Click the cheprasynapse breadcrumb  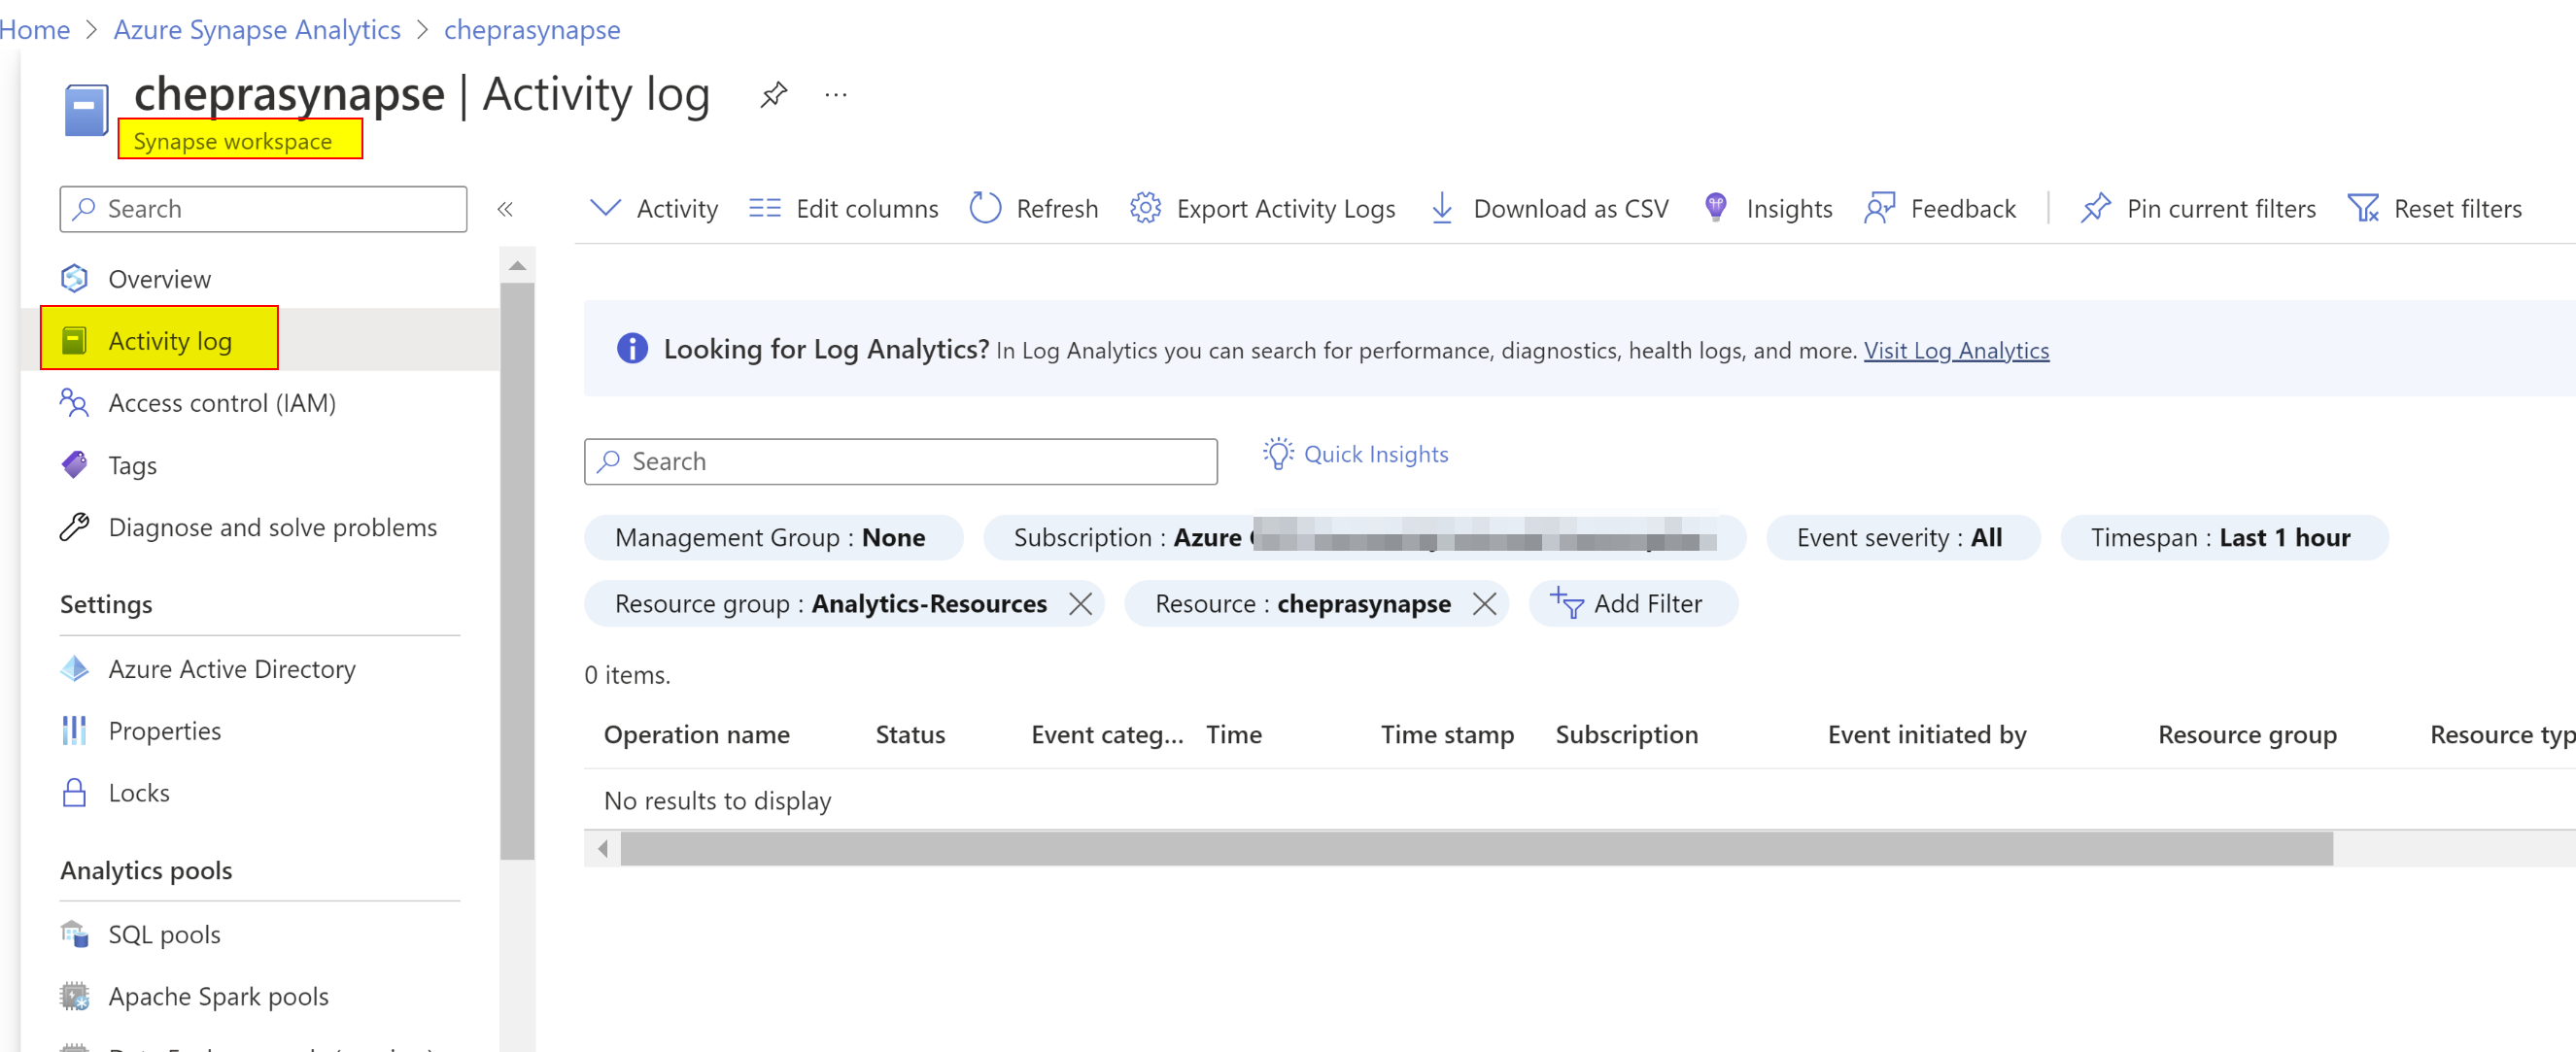(532, 30)
